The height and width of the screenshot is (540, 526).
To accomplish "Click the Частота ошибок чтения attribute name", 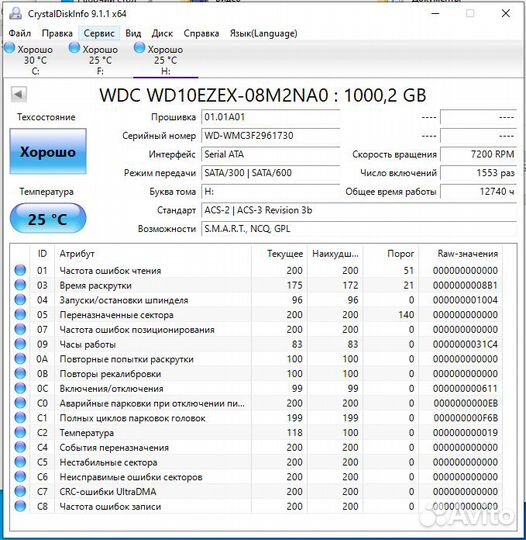I will [x=110, y=271].
